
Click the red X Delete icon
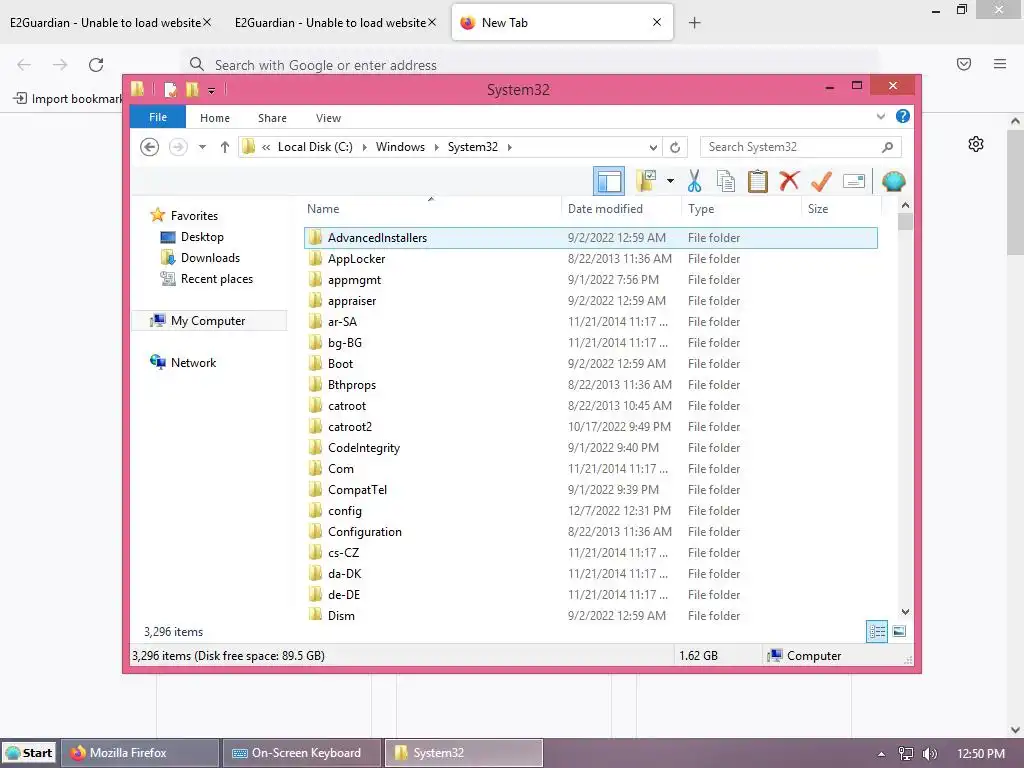[789, 180]
